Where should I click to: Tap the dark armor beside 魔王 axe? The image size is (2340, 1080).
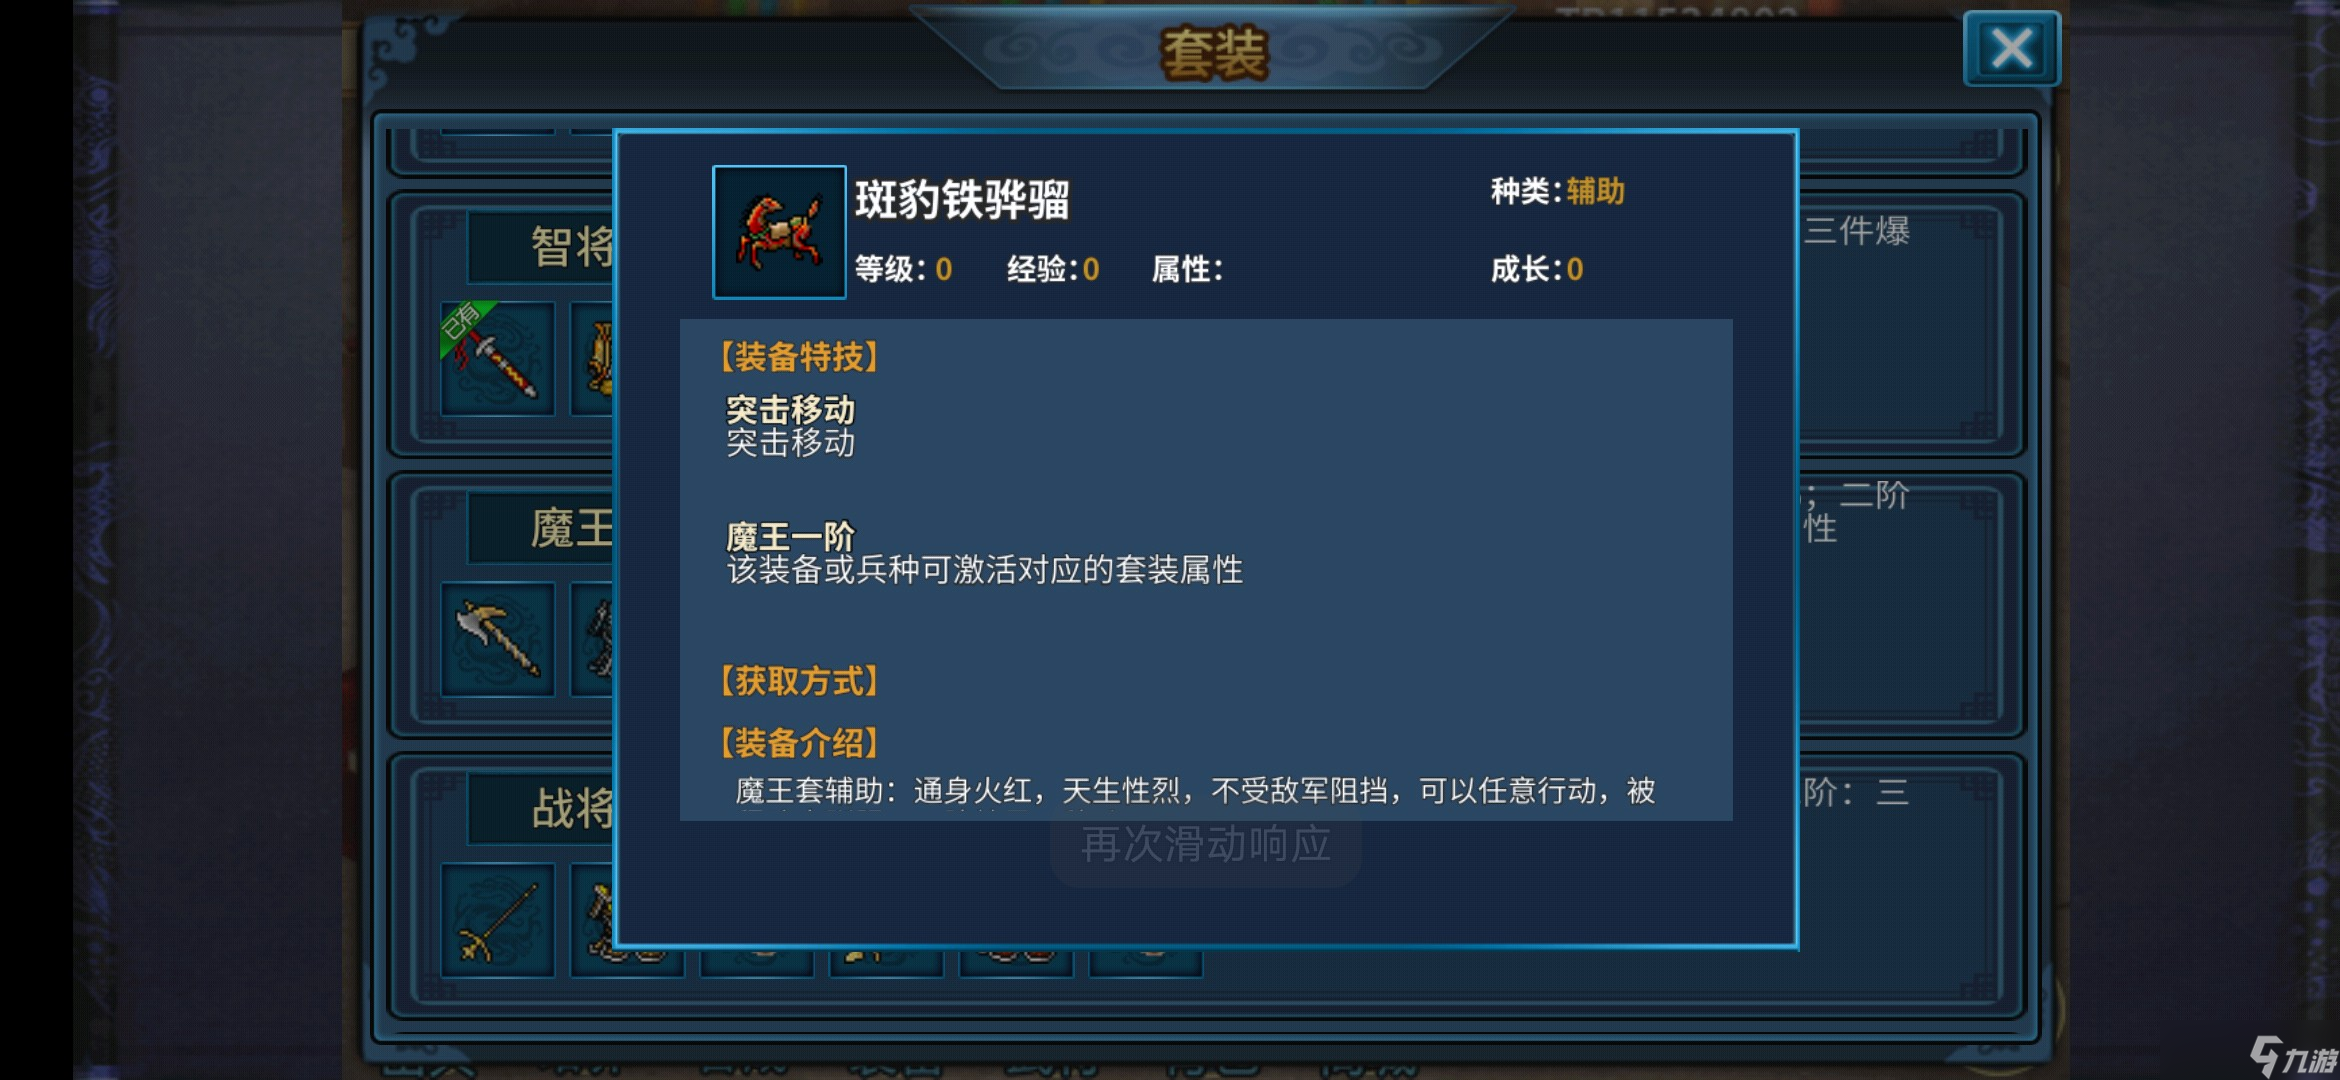pyautogui.click(x=593, y=639)
